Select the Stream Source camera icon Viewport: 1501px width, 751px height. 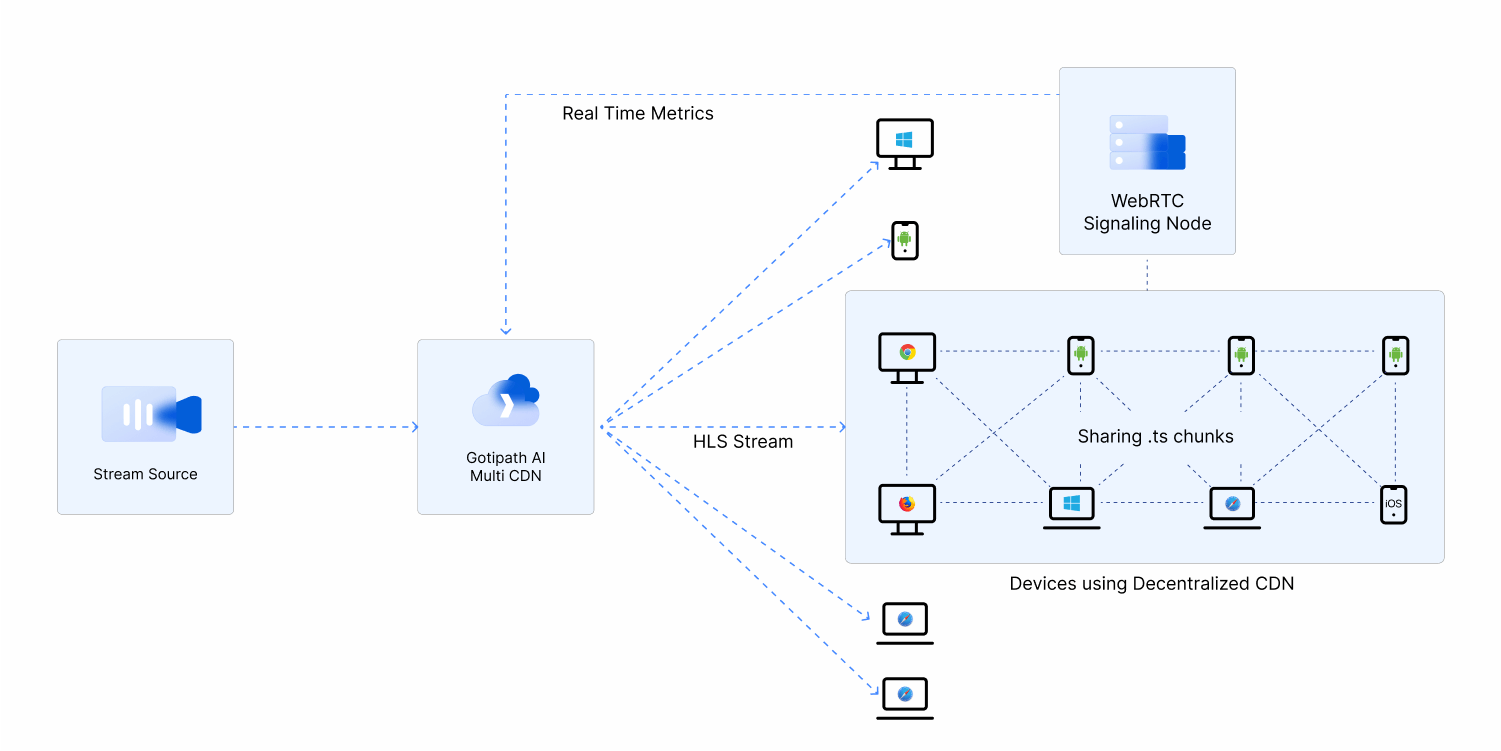pyautogui.click(x=145, y=413)
